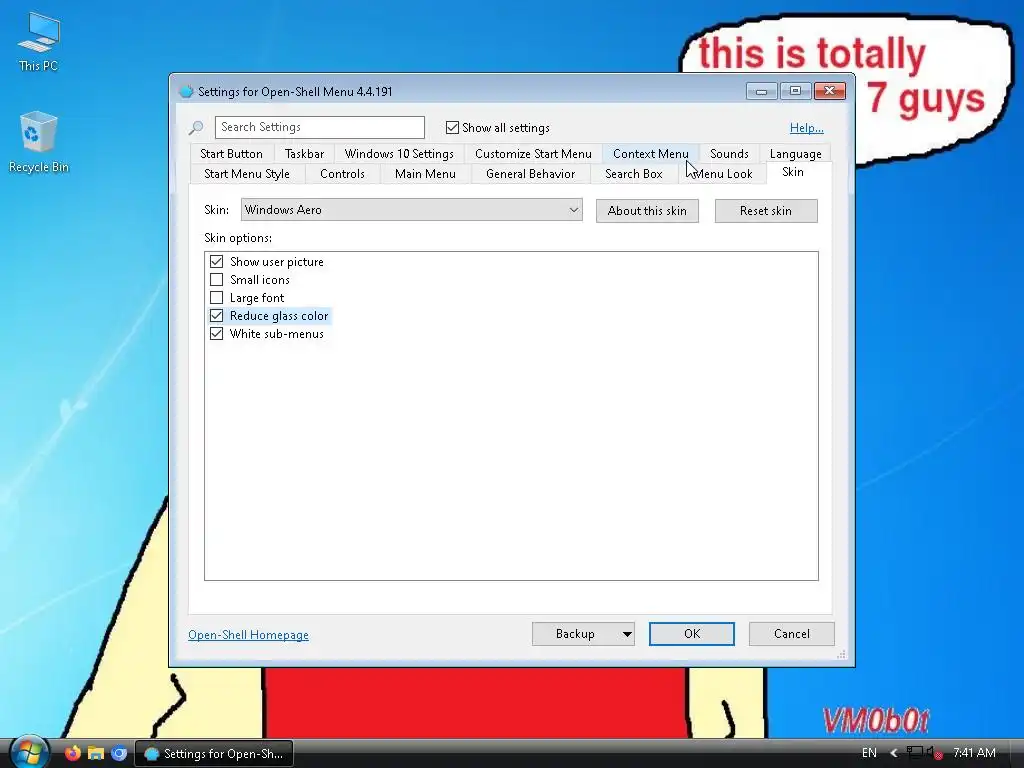
Task: Launch Firefox from the taskbar
Action: 73,753
